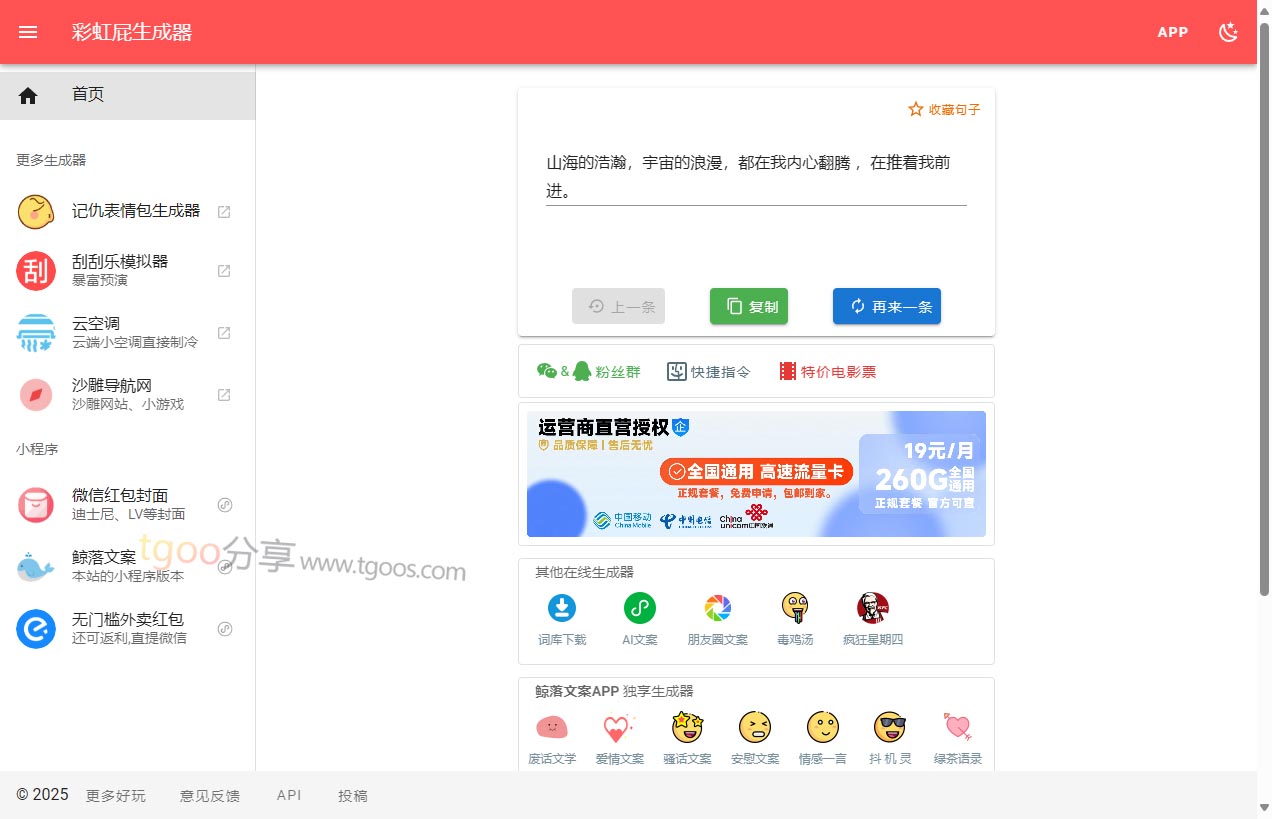The image size is (1272, 819).
Task: Click the 云空调 air conditioner icon
Action: [x=36, y=333]
